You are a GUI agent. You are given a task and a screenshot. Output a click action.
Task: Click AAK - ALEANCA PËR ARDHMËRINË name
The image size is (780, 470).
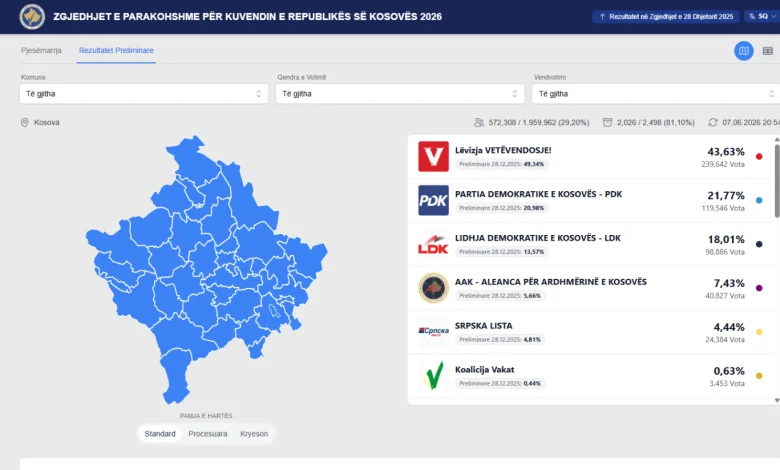[x=551, y=282]
